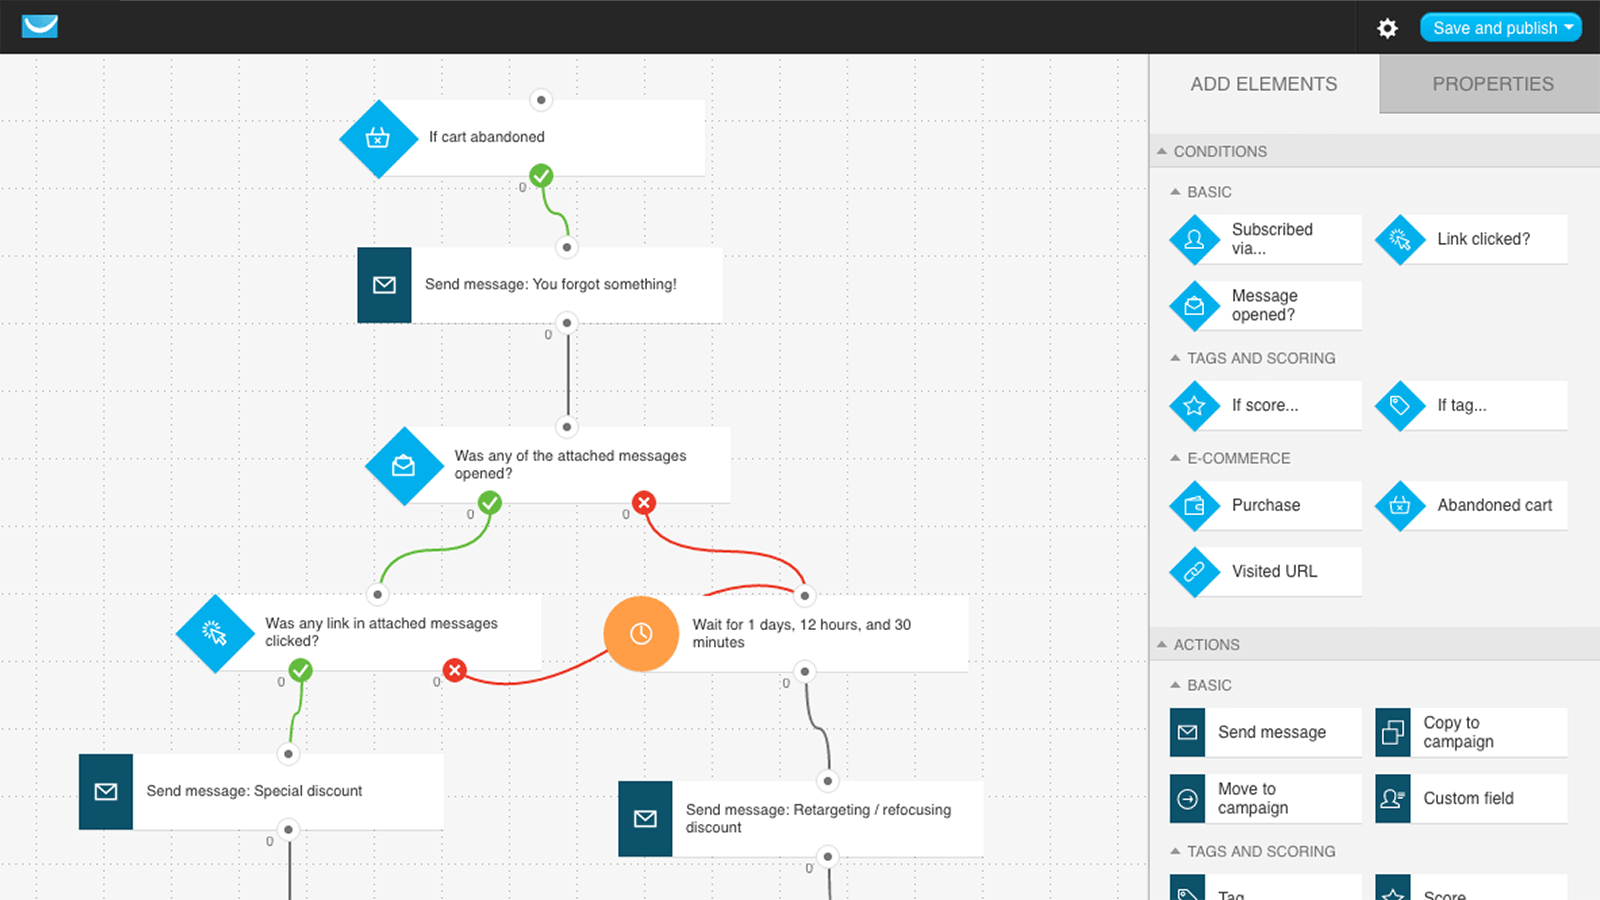Select the Purchase wallet icon
This screenshot has height=900, width=1600.
pyautogui.click(x=1194, y=506)
